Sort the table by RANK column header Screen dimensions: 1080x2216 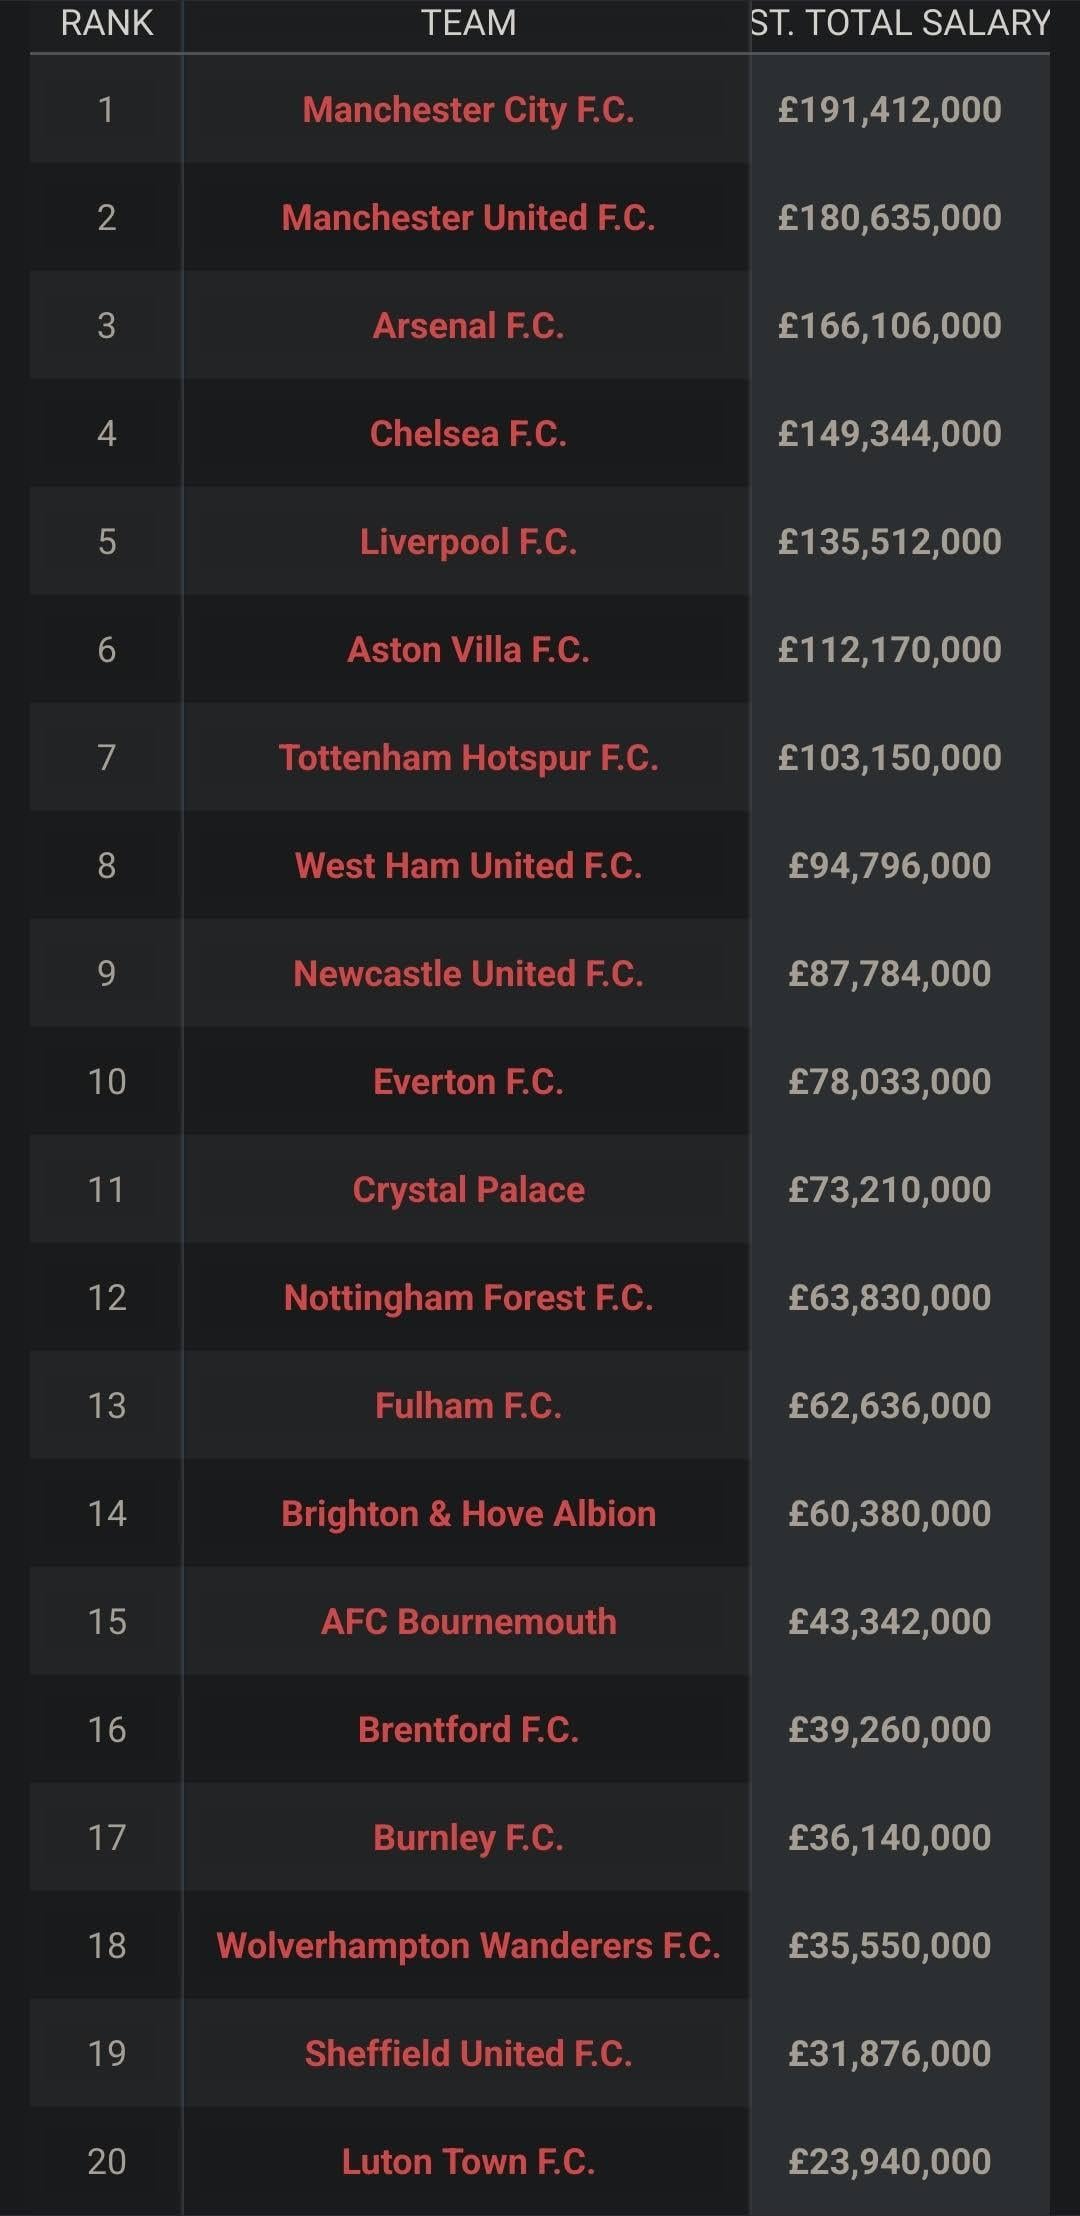107,23
